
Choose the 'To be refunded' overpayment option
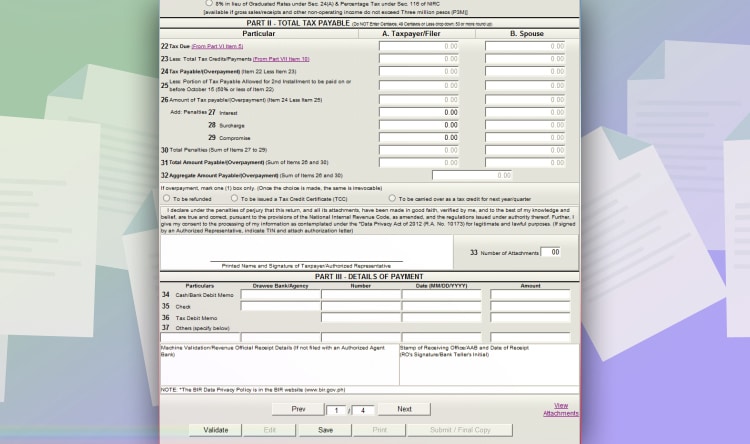(x=166, y=198)
